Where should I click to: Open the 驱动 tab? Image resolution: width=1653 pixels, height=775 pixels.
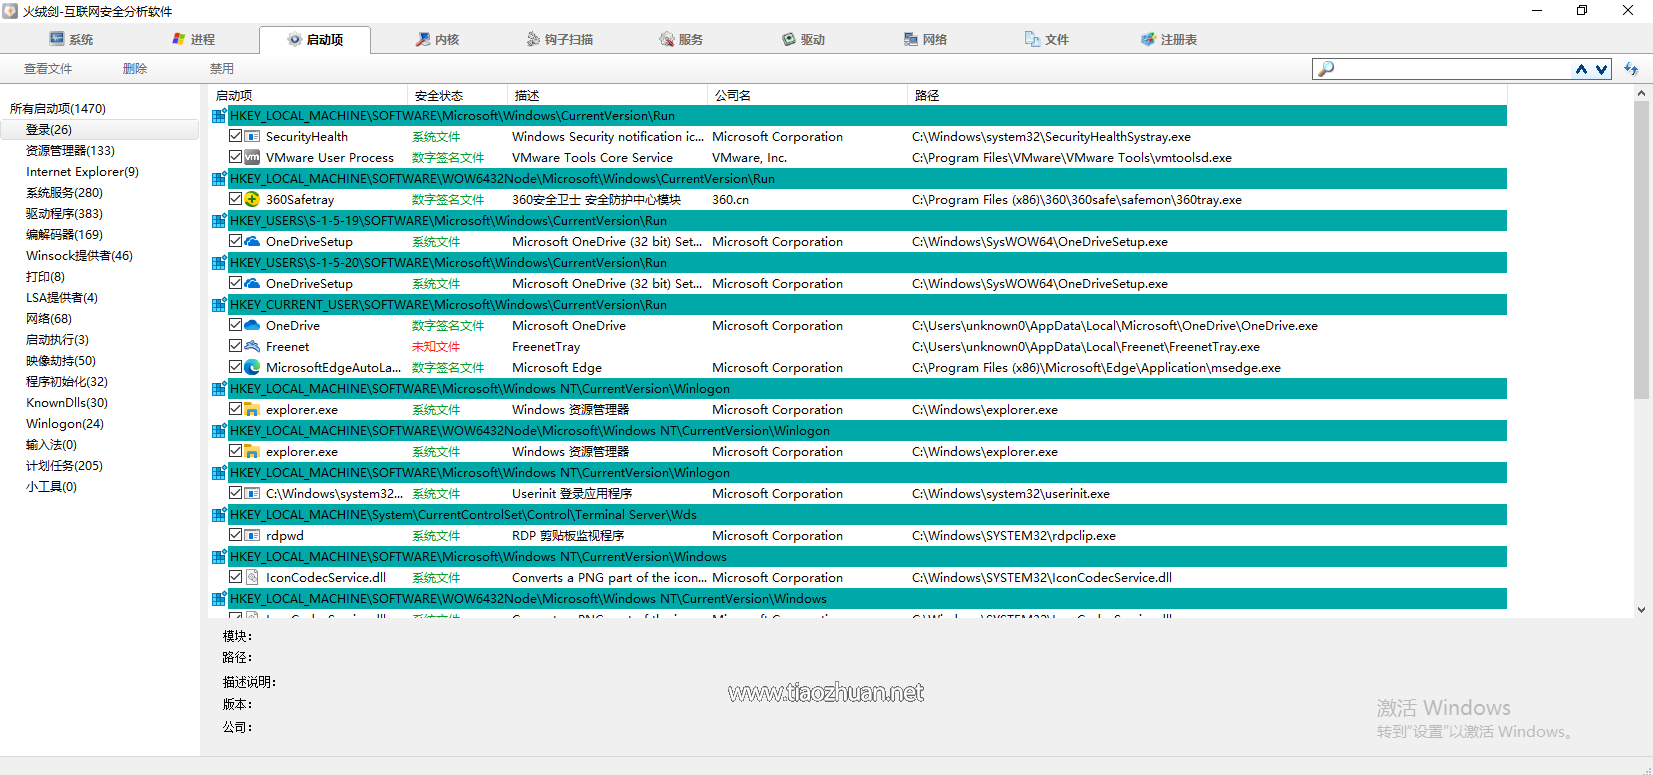click(803, 40)
